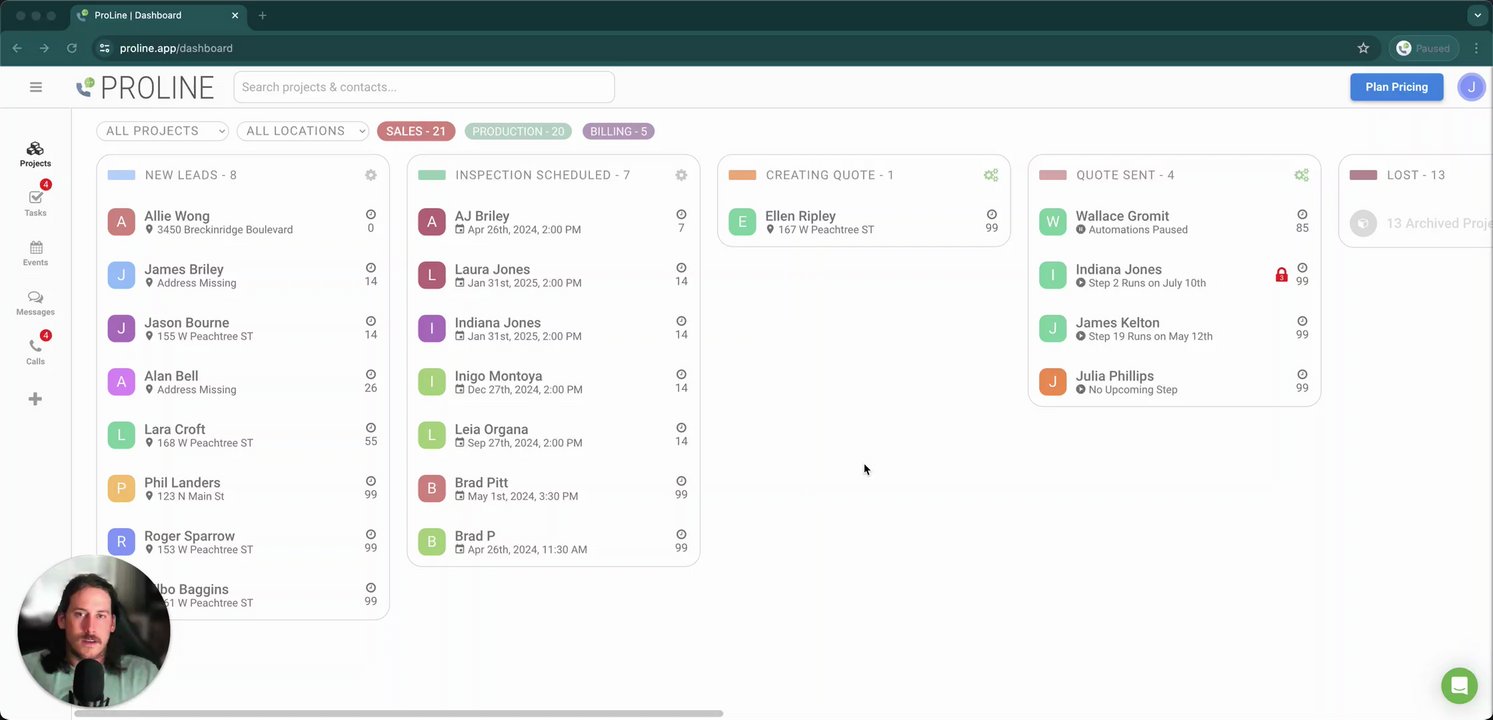Click the clock timer icon on AJ Briley
The width and height of the screenshot is (1493, 720).
681,215
